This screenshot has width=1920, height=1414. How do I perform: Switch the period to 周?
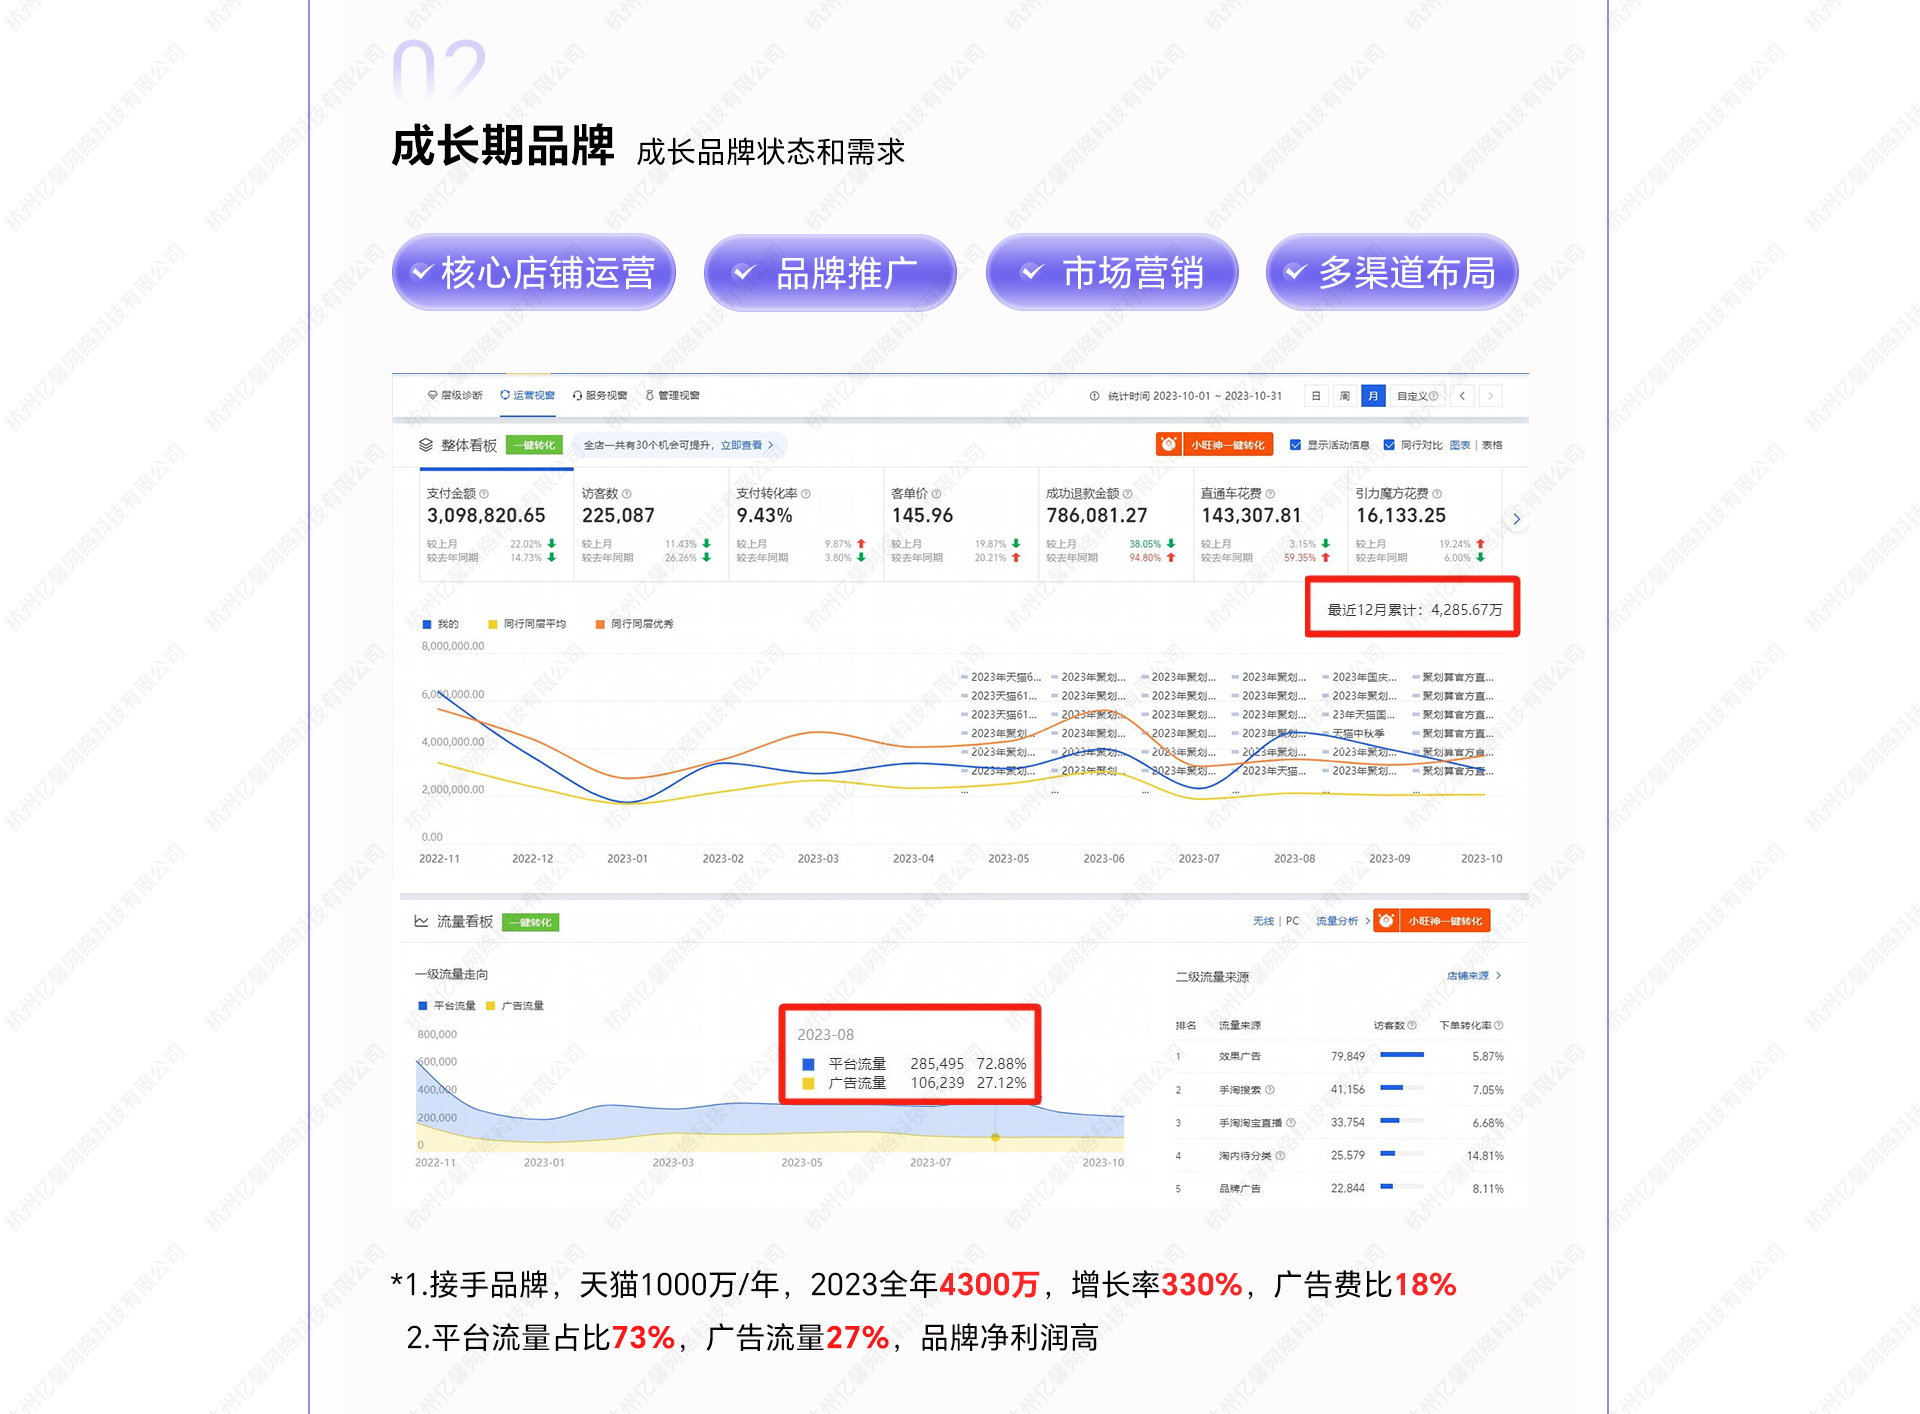point(1345,396)
